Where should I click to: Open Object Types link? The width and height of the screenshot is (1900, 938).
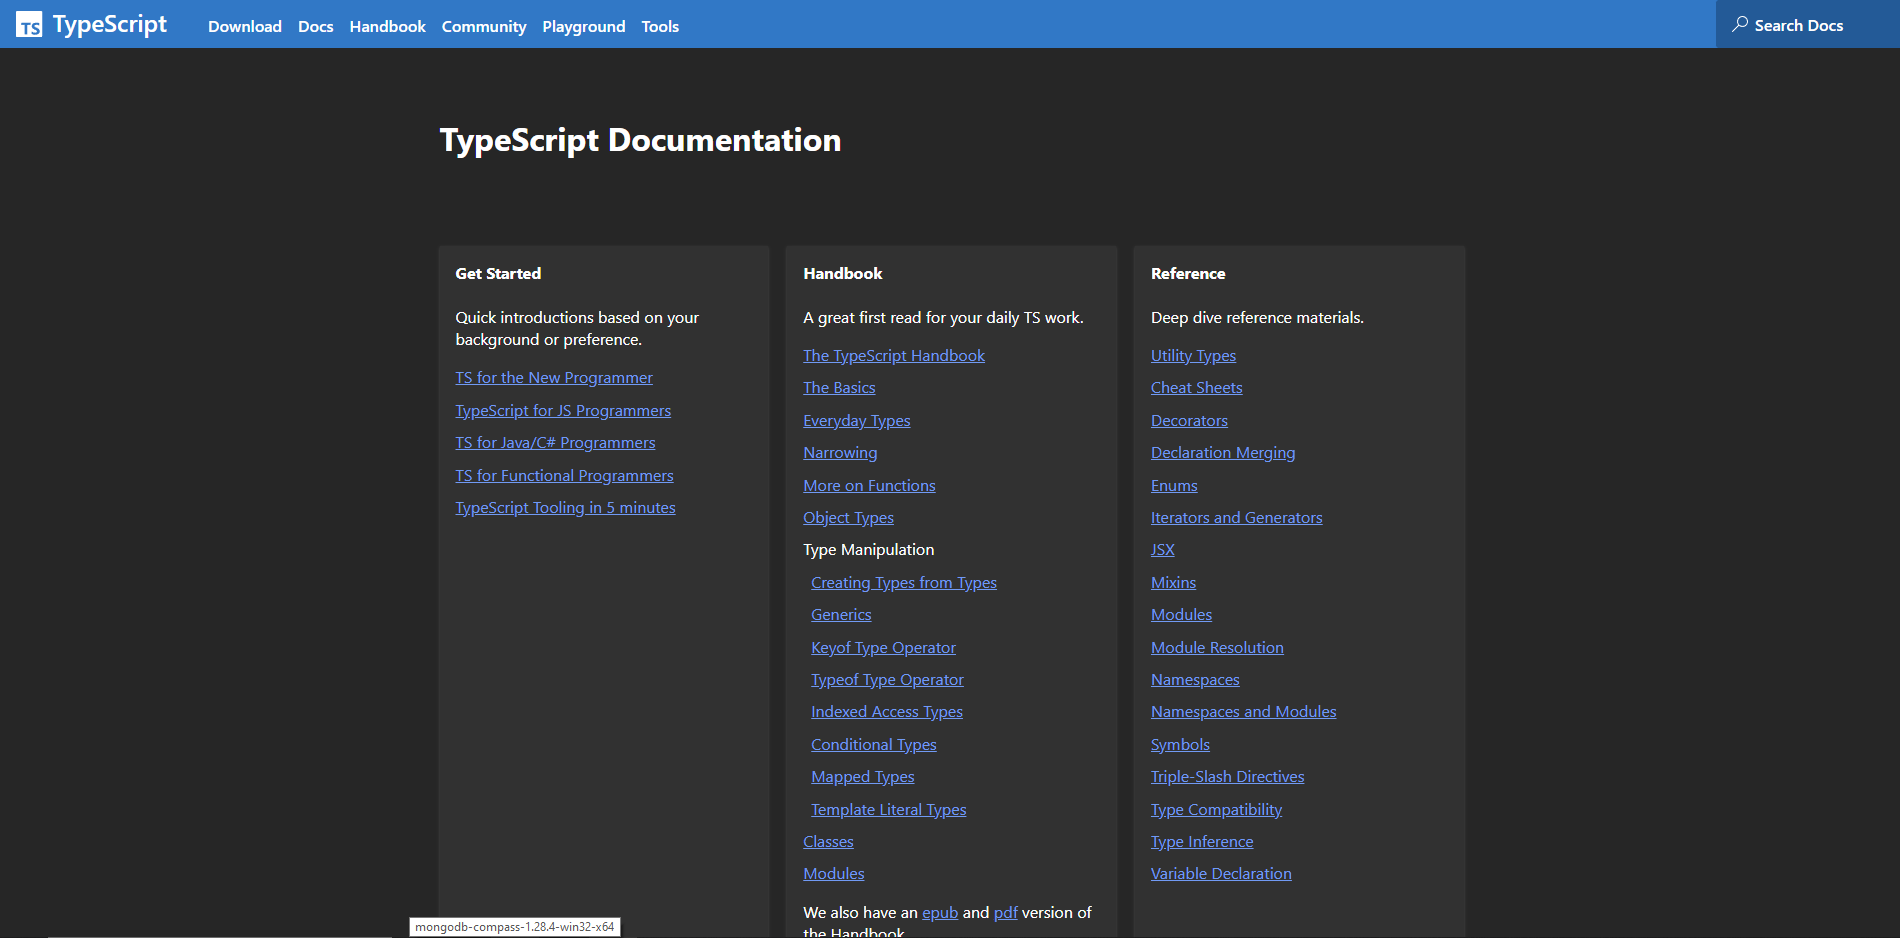coord(848,518)
